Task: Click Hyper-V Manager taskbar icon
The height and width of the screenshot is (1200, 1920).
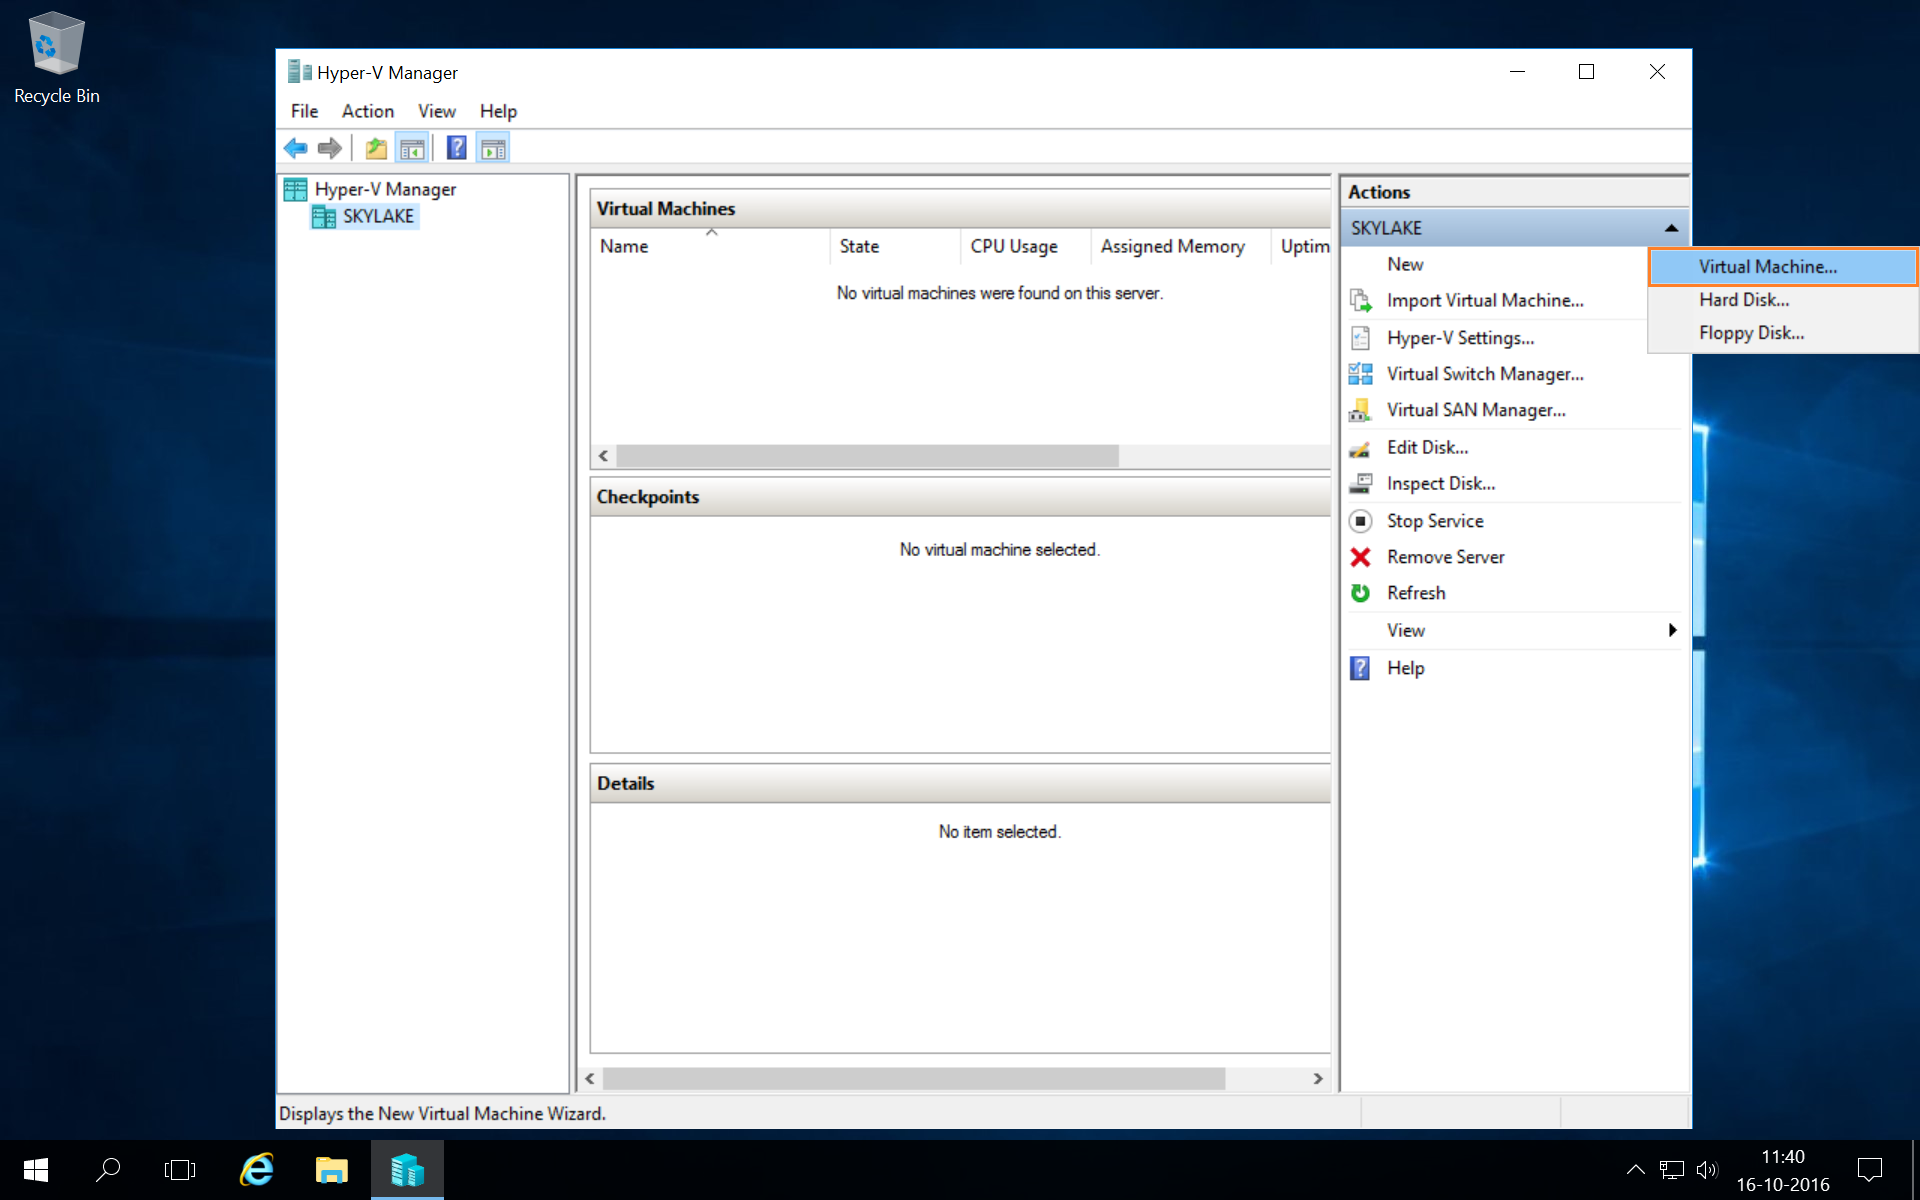Action: [407, 1170]
